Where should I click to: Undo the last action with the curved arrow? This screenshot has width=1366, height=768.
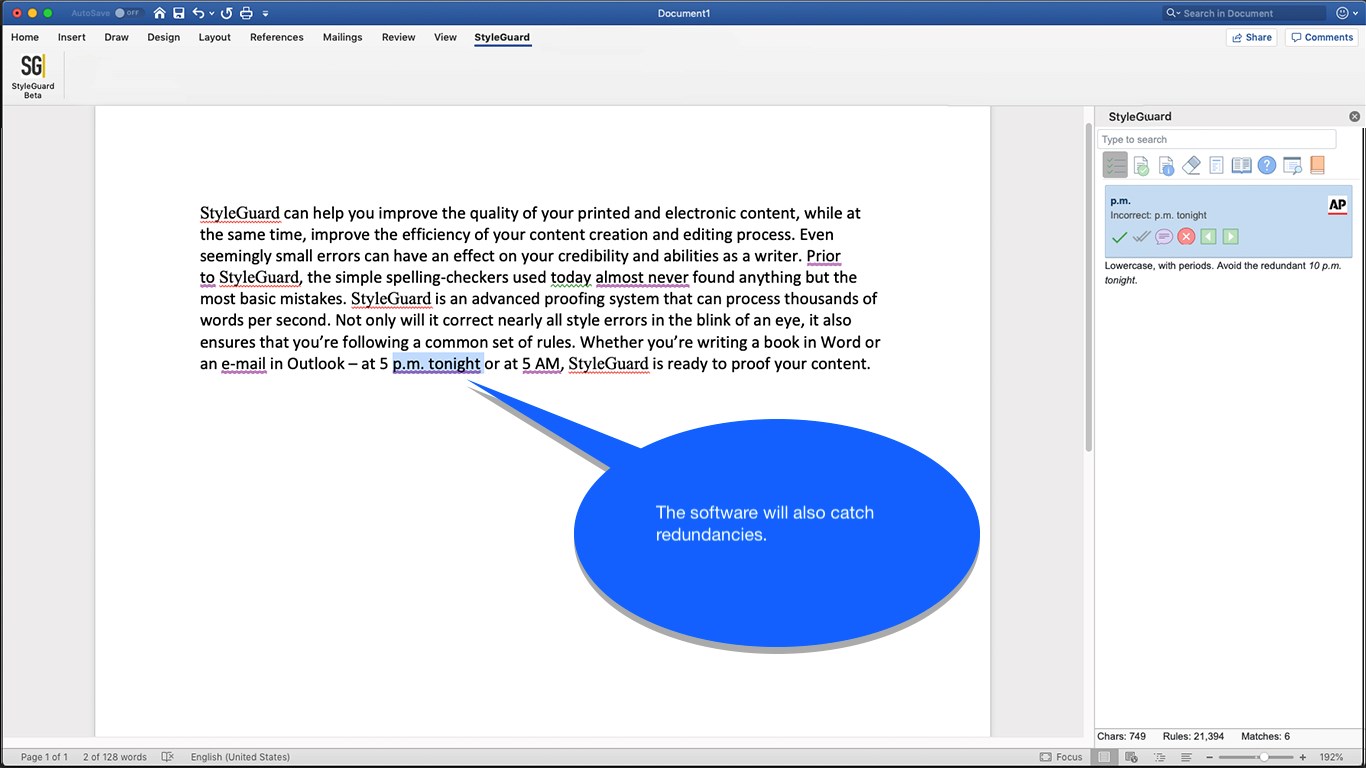(x=198, y=13)
